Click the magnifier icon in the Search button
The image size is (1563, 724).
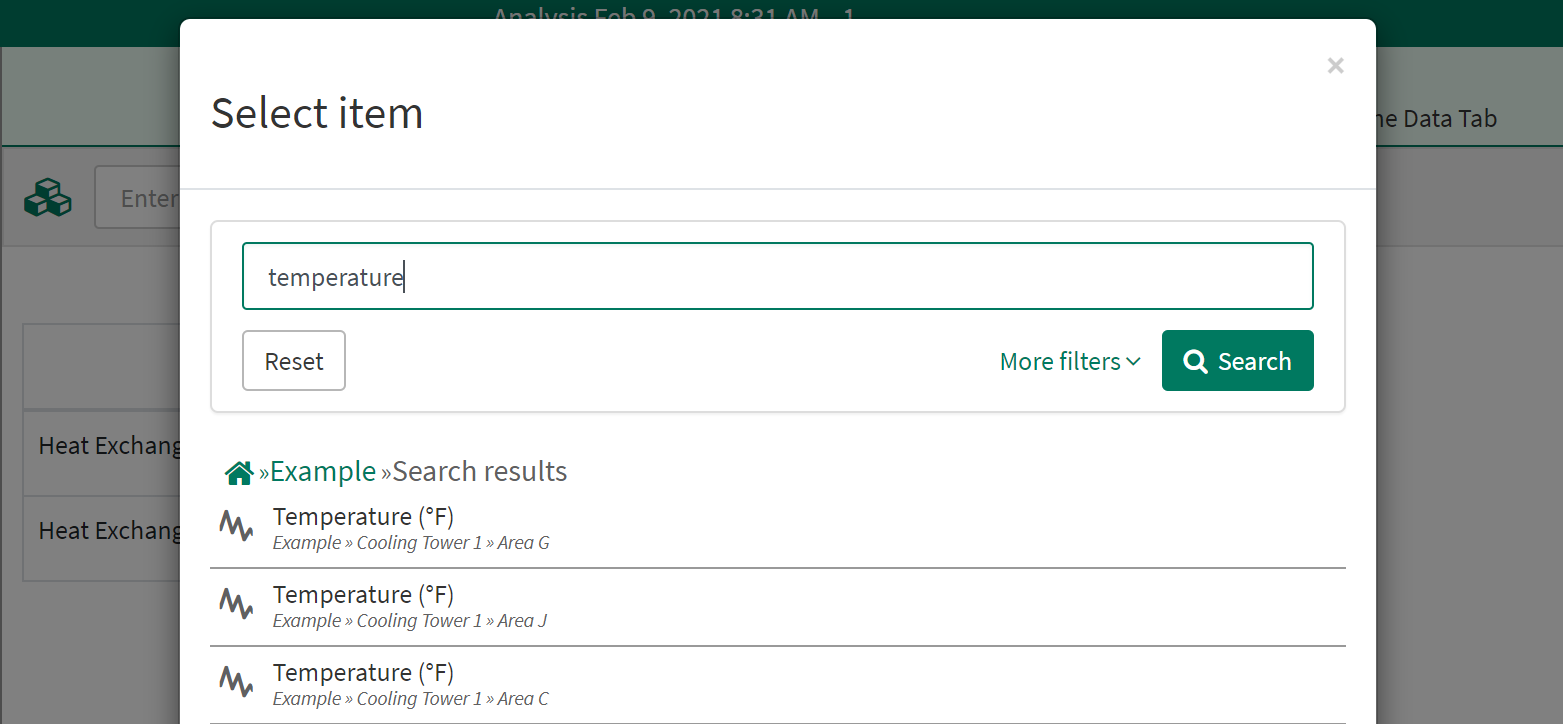pos(1194,361)
